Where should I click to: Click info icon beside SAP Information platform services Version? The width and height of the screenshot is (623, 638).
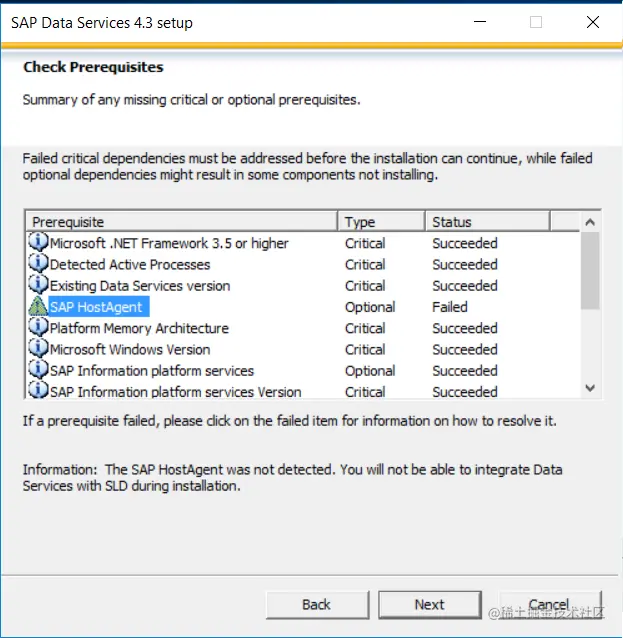pos(38,391)
